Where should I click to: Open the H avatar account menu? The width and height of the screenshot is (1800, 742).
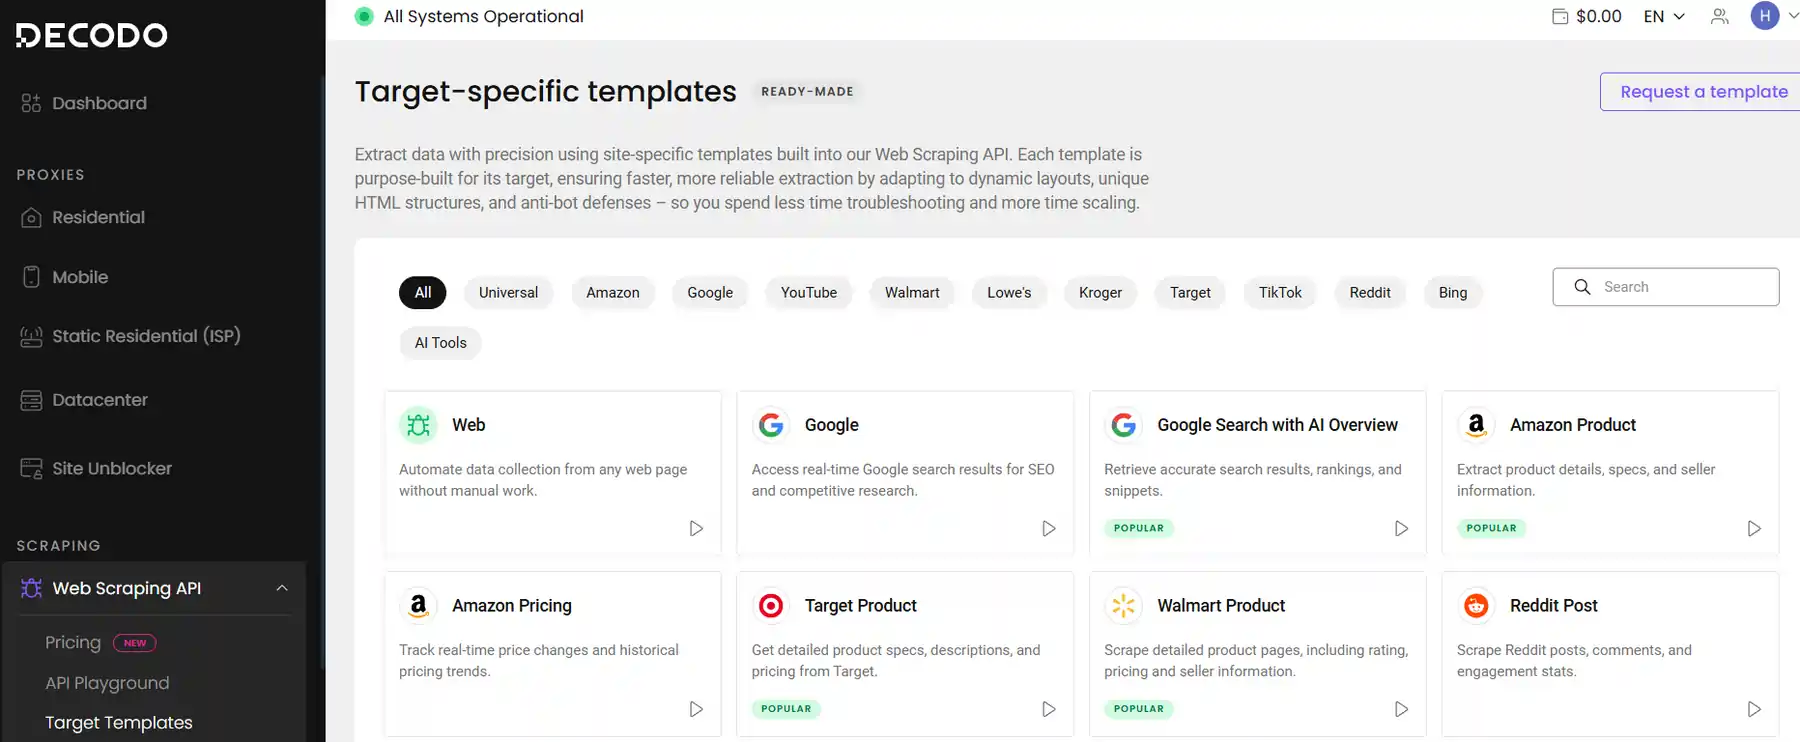pyautogui.click(x=1765, y=16)
